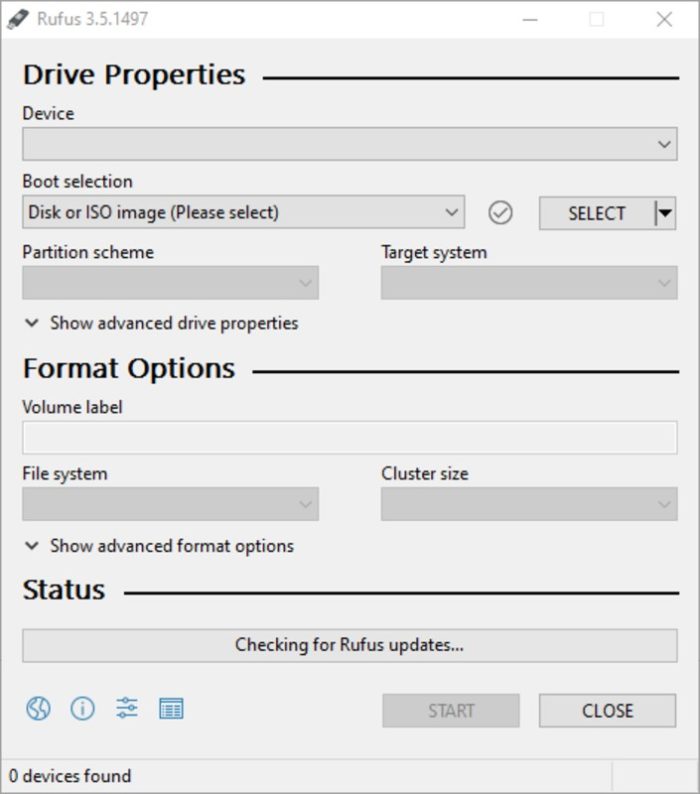
Task: Open the File system dropdown
Action: (170, 504)
